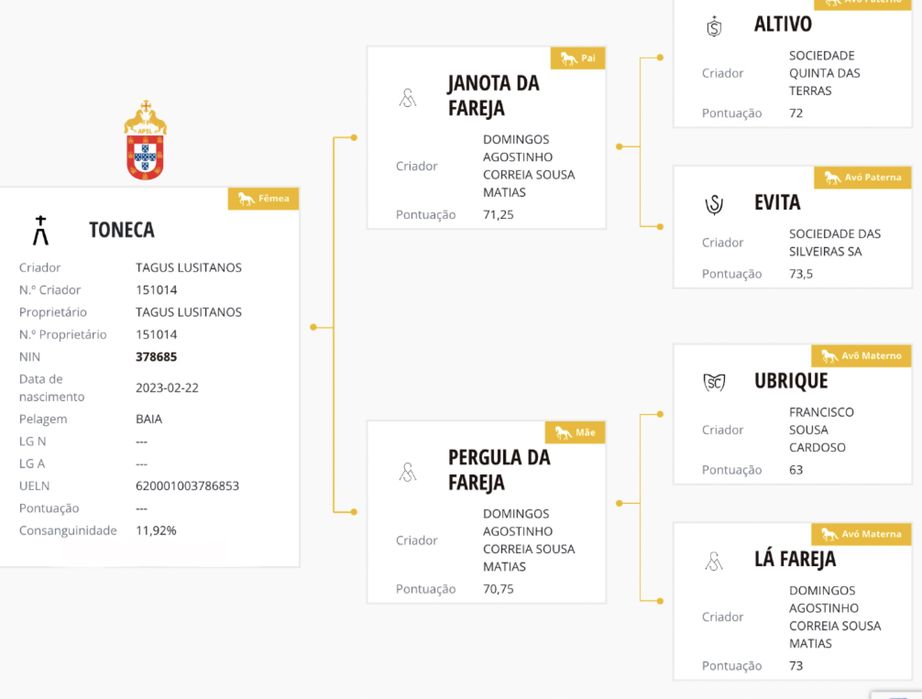Click the breeder brand icon beside PERGULA DA FAREJA
922x699 pixels.
click(x=407, y=472)
